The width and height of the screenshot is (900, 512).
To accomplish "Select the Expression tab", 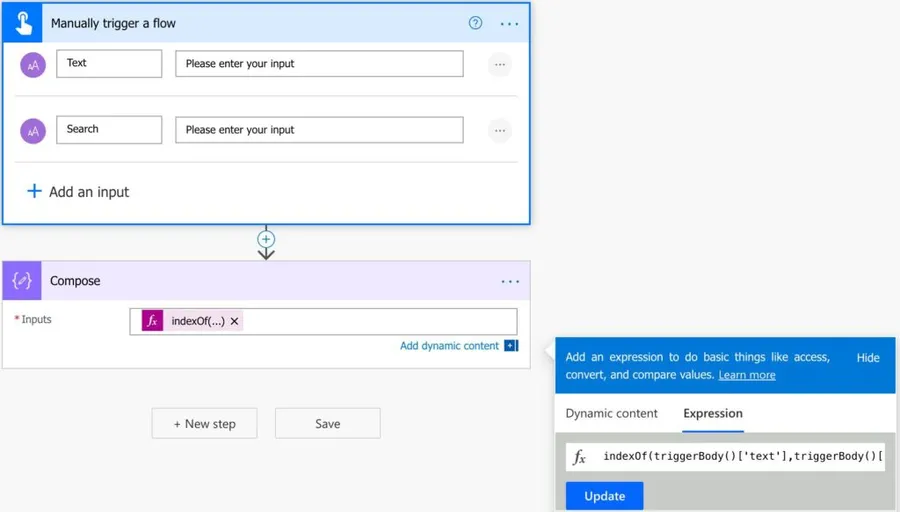I will (713, 413).
